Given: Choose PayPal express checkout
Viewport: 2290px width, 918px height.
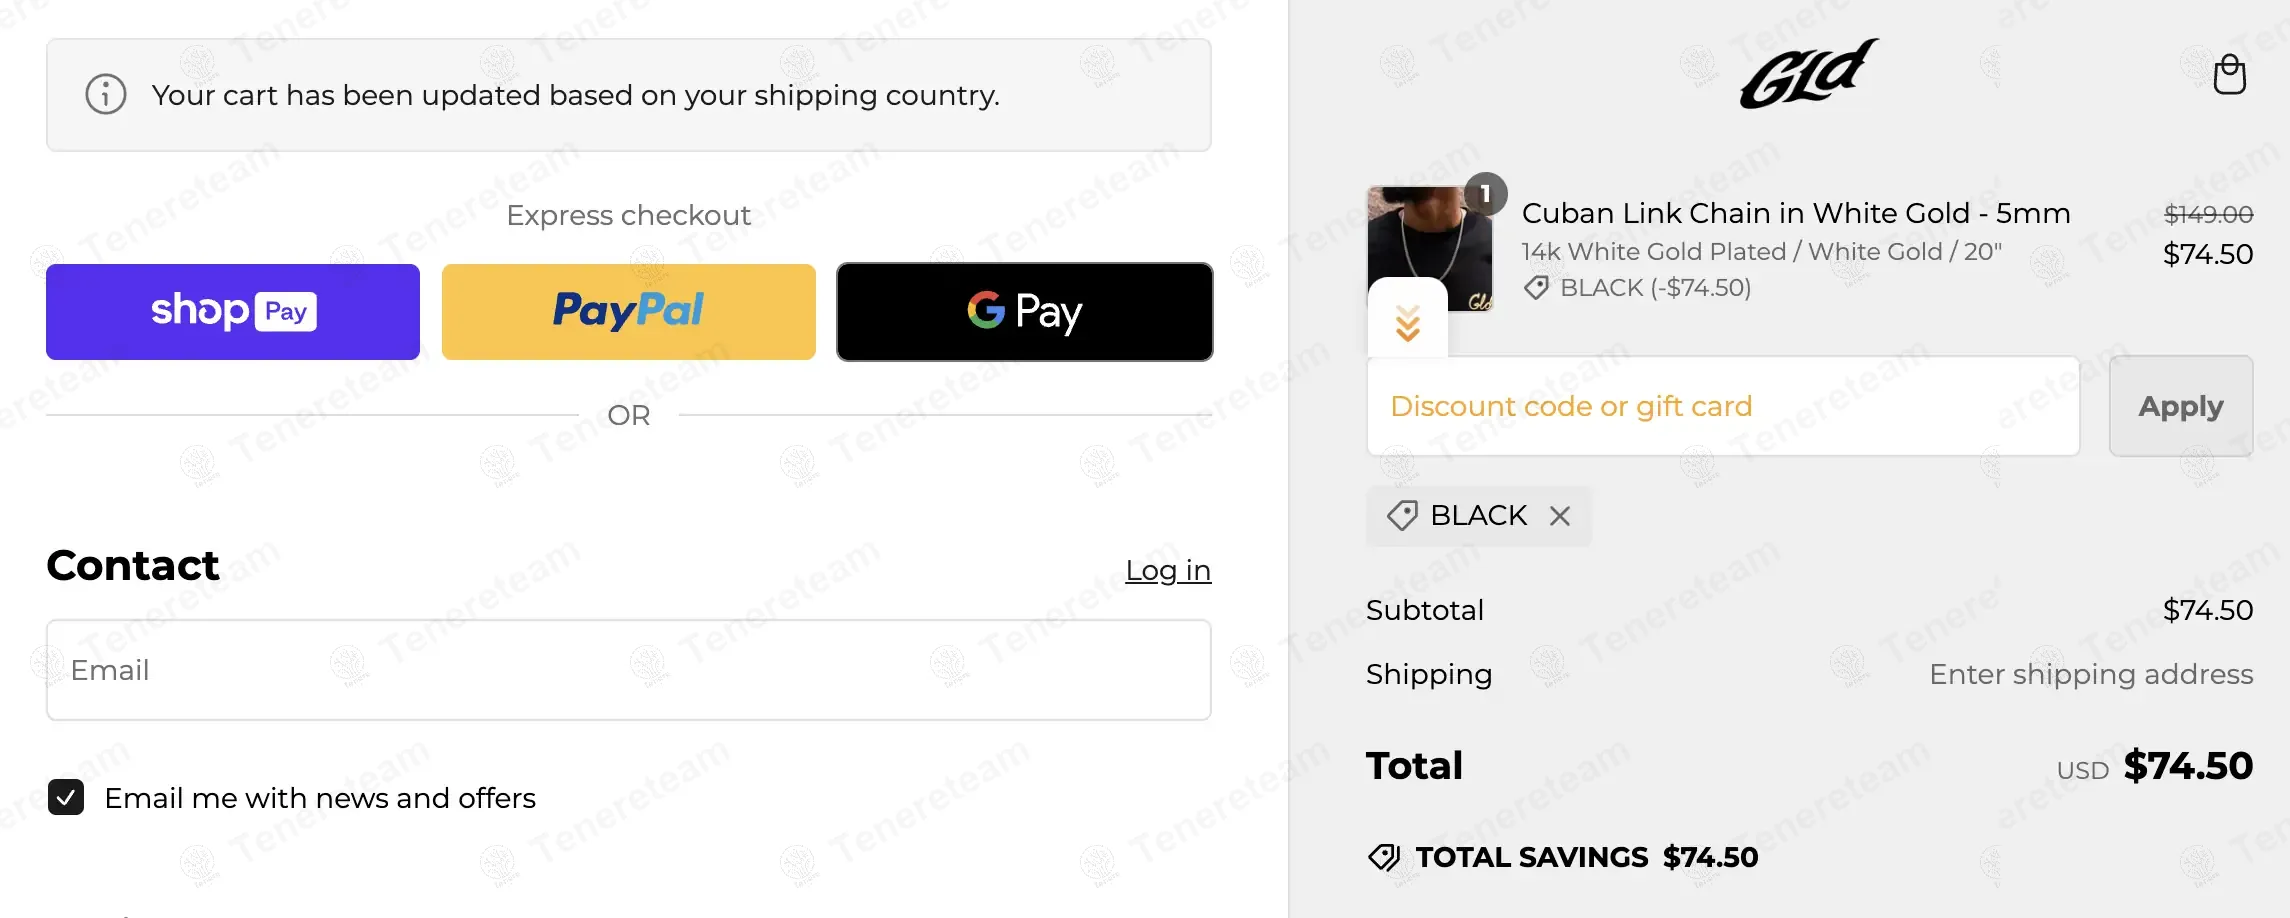Looking at the screenshot, I should click(629, 312).
